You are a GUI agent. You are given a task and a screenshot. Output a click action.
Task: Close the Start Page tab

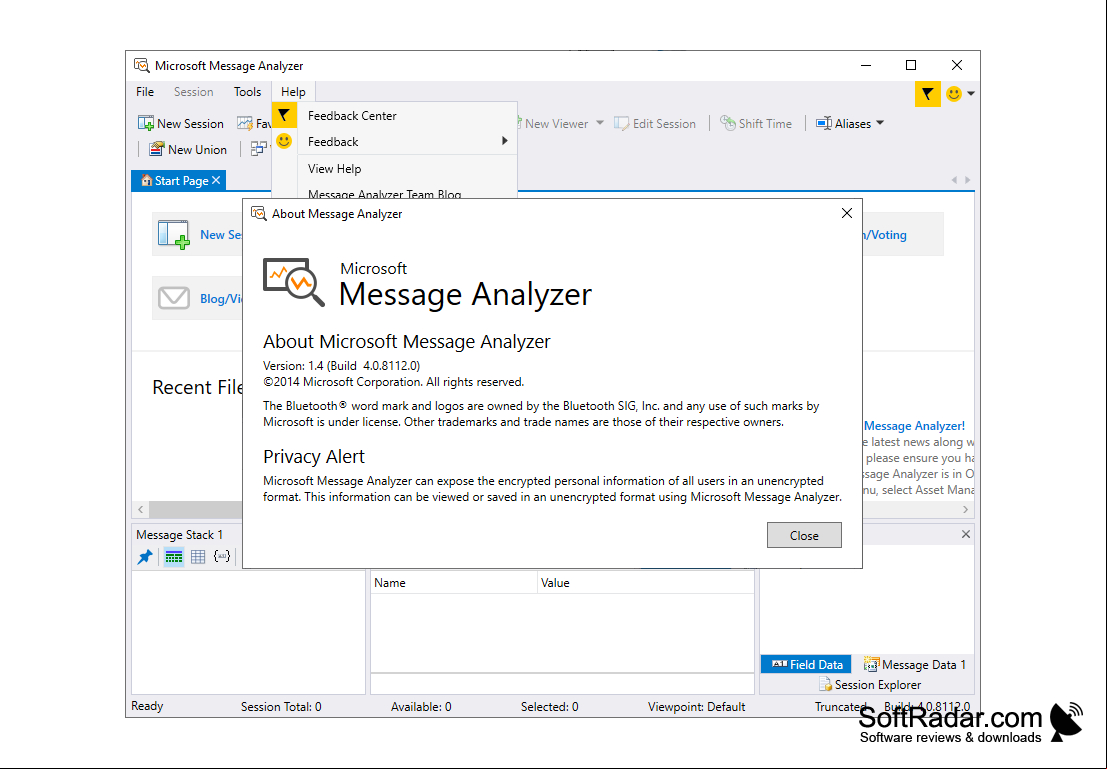click(x=216, y=180)
